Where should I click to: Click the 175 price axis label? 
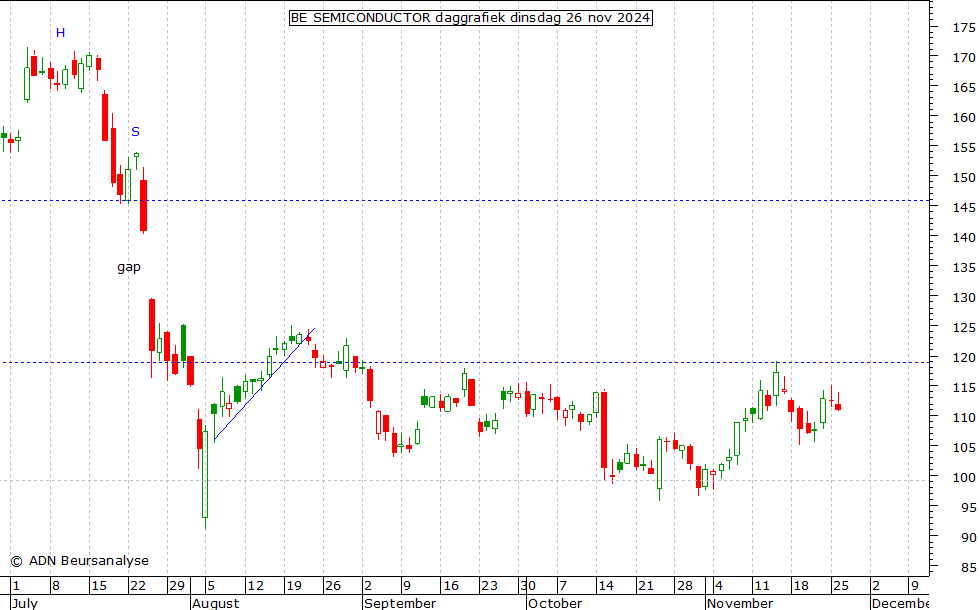pyautogui.click(x=964, y=28)
